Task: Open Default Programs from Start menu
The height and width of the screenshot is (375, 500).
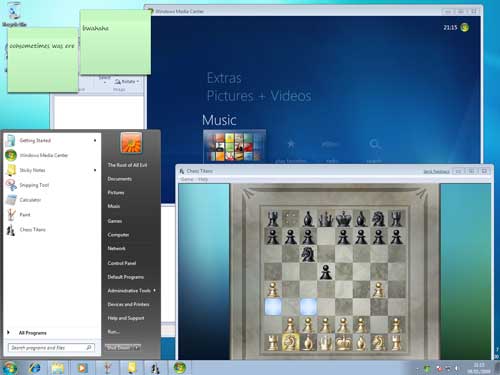Action: 125,277
